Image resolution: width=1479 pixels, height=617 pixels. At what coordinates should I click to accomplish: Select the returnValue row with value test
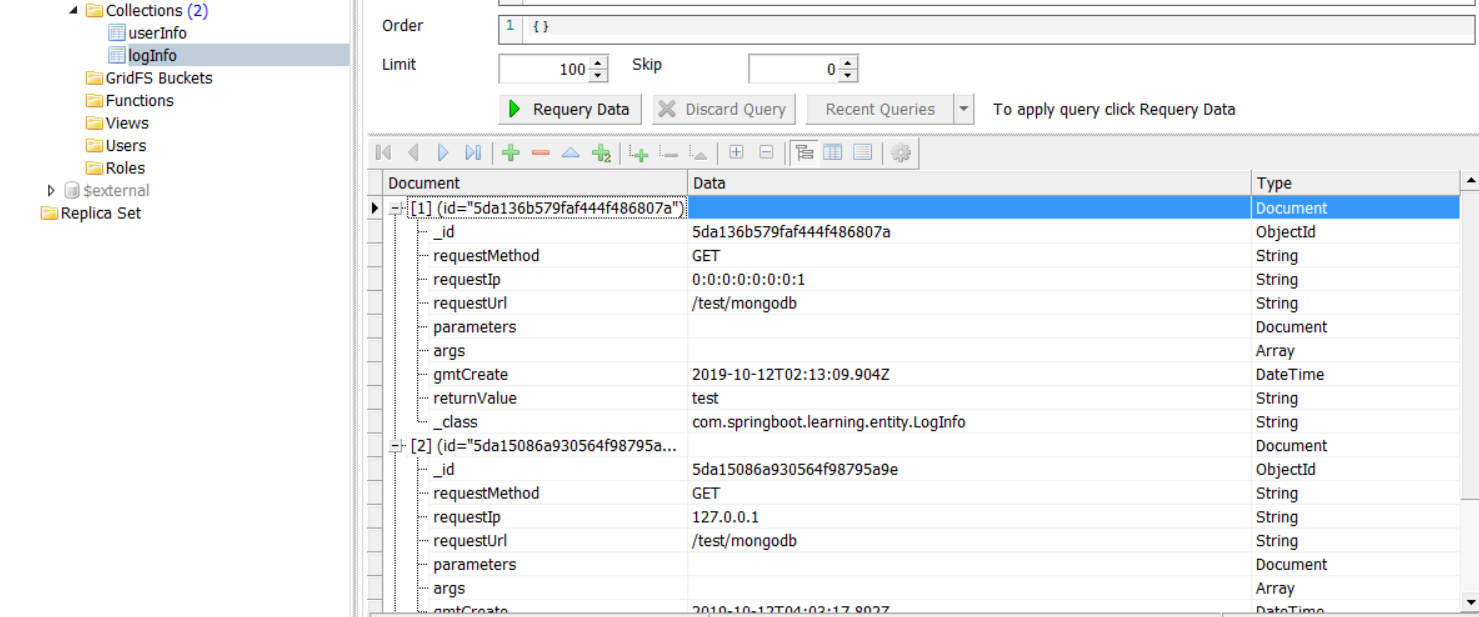click(921, 398)
